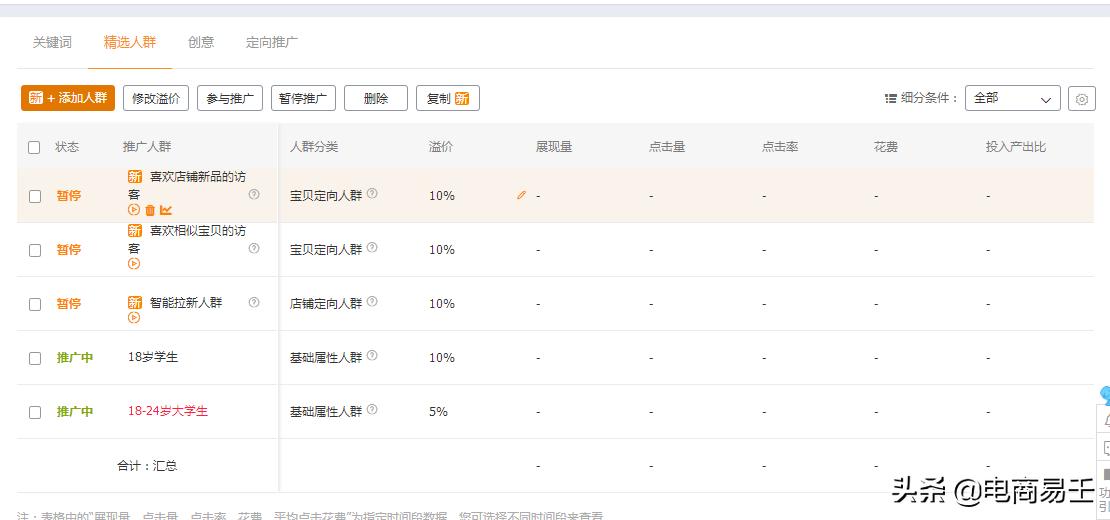Check the box for 智能拉新人群 row
1110x520 pixels.
pyautogui.click(x=35, y=304)
